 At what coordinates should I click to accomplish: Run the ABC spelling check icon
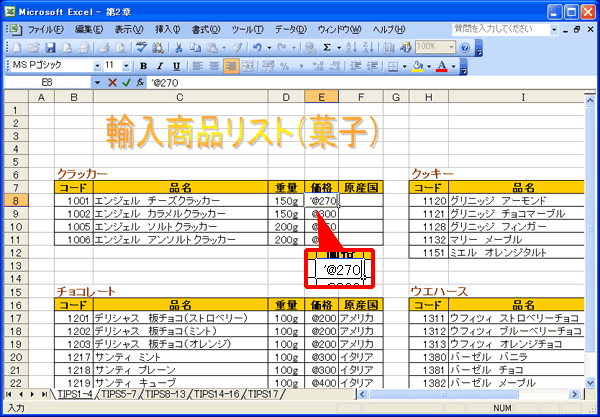click(141, 47)
